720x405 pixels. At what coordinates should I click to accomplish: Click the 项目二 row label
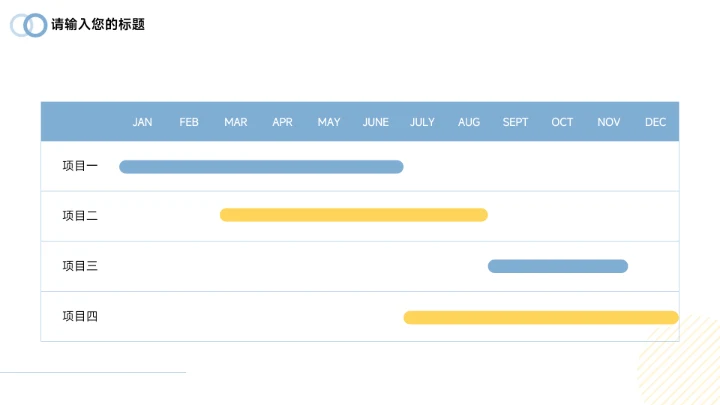click(x=80, y=215)
